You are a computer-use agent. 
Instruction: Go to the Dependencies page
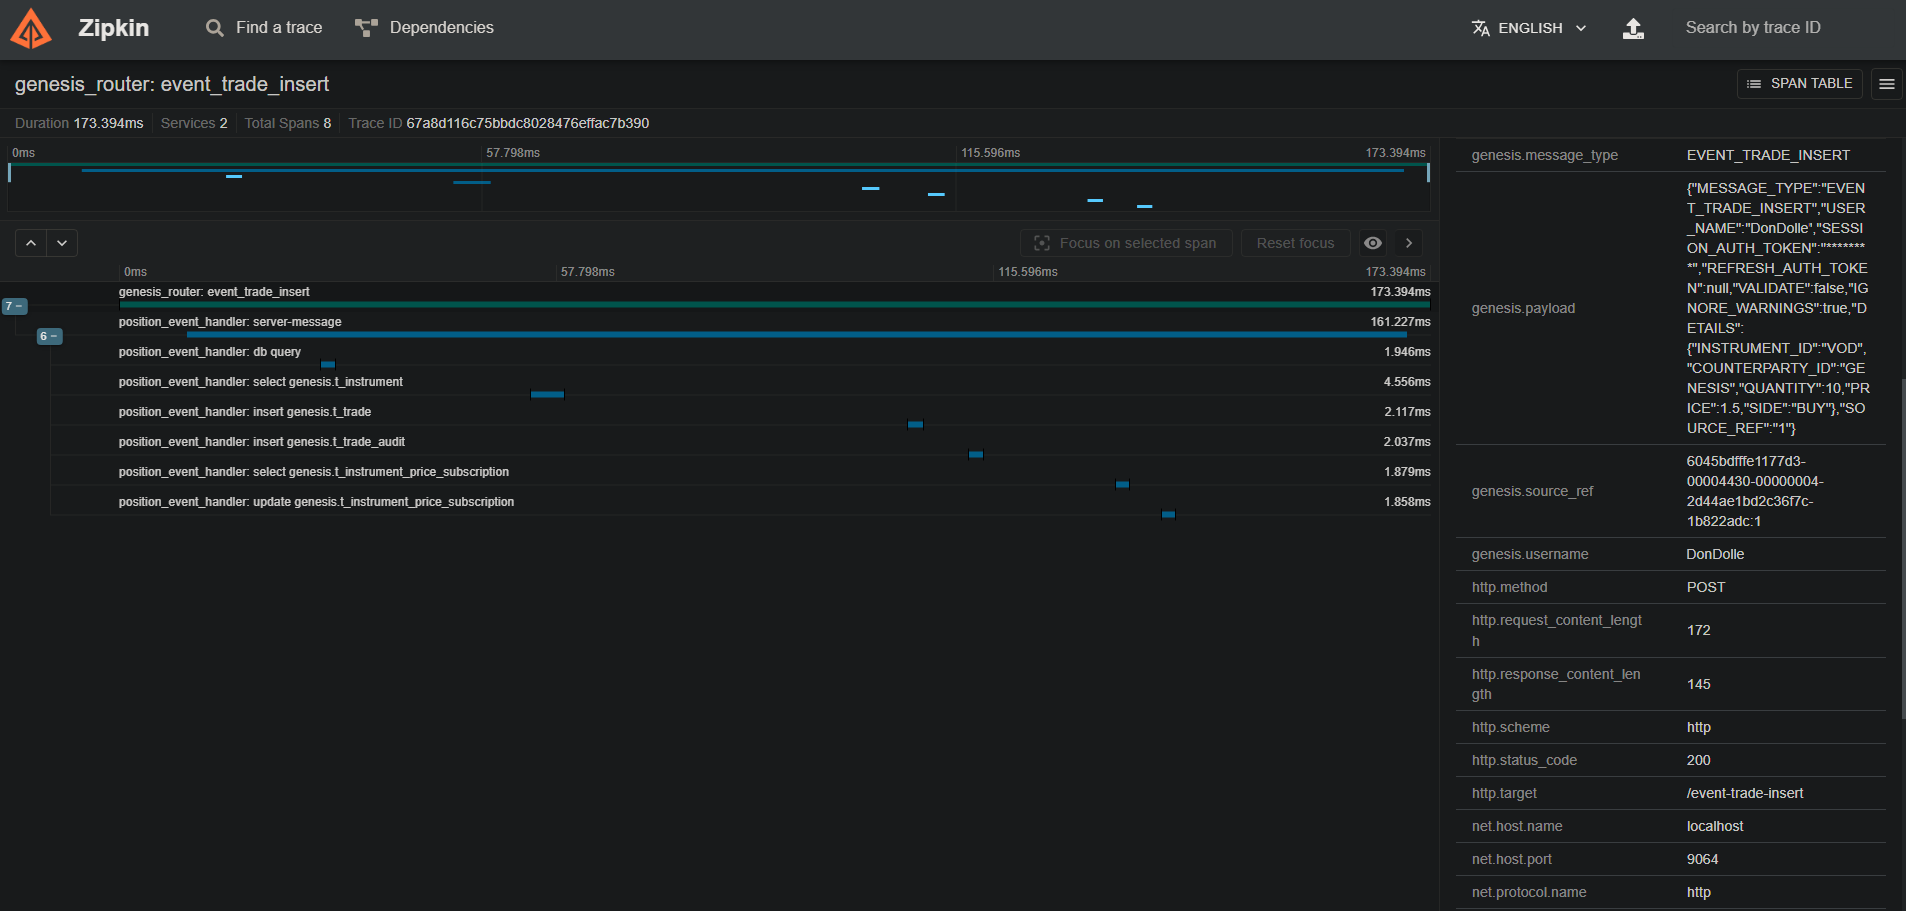(x=441, y=28)
